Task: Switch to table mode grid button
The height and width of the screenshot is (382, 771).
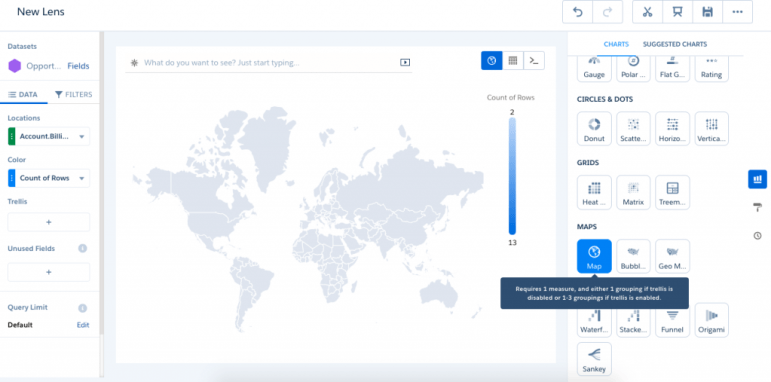Action: (x=513, y=60)
